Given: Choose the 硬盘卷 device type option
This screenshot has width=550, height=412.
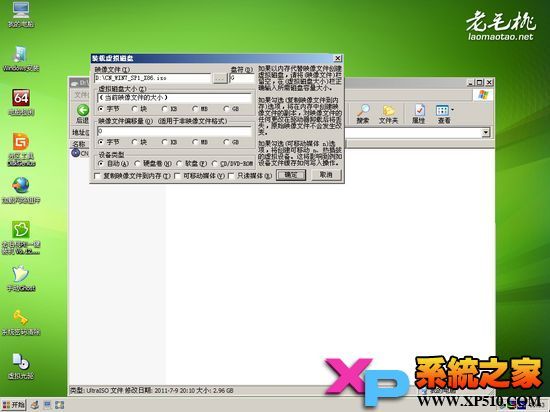Looking at the screenshot, I should 138,164.
